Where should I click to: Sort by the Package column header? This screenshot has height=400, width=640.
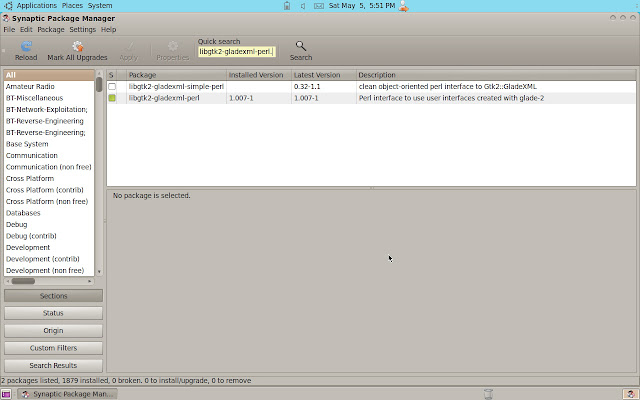point(176,75)
